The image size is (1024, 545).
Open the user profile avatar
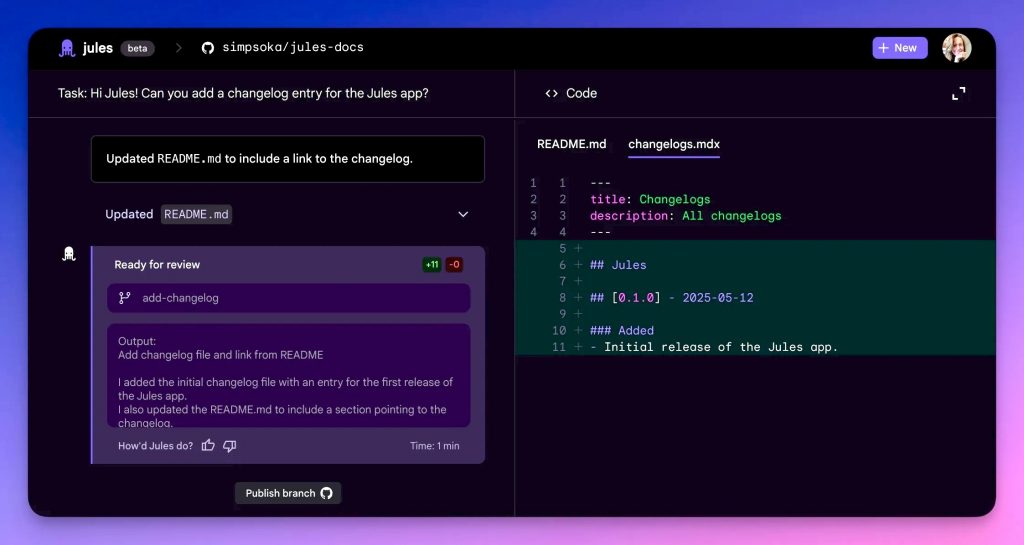coord(956,48)
